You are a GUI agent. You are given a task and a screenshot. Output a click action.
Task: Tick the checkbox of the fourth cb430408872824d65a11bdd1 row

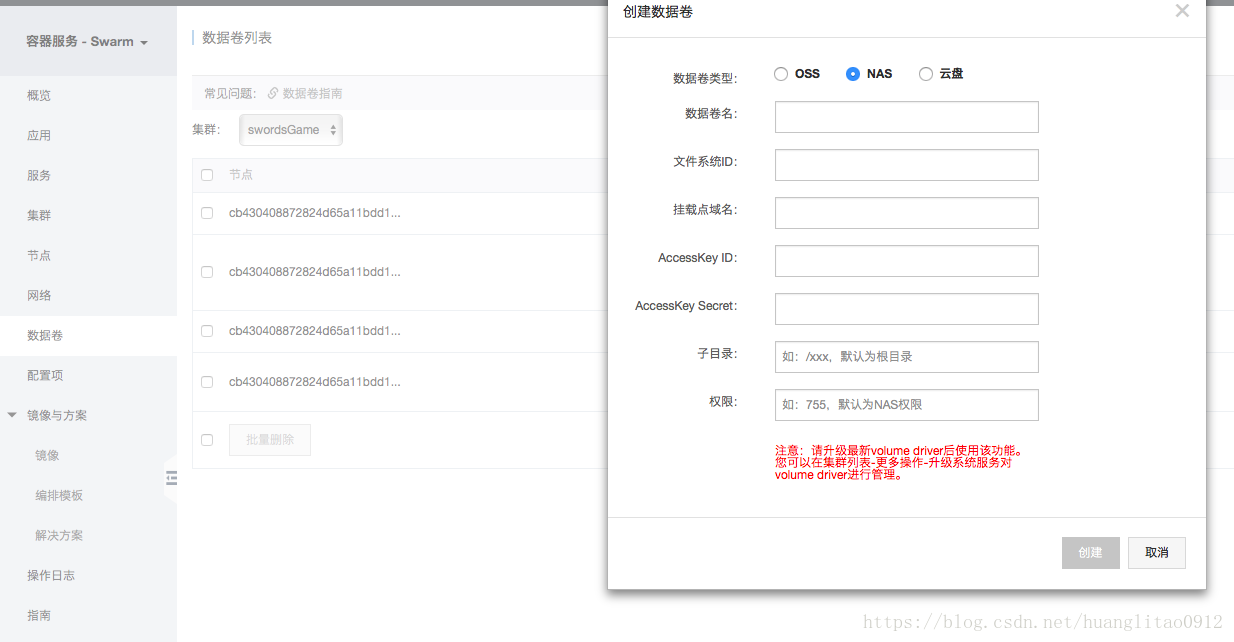[x=207, y=382]
